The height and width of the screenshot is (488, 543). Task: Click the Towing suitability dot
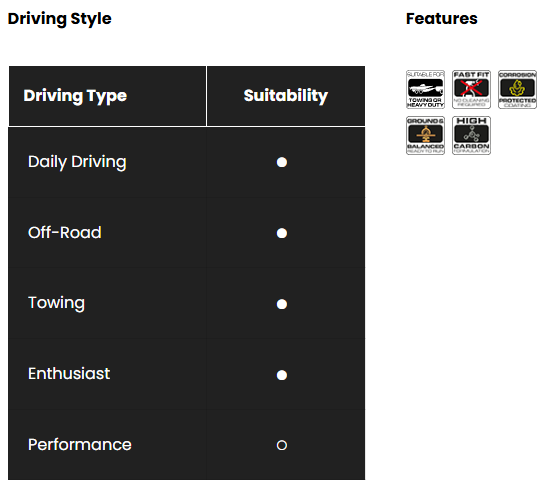[282, 304]
